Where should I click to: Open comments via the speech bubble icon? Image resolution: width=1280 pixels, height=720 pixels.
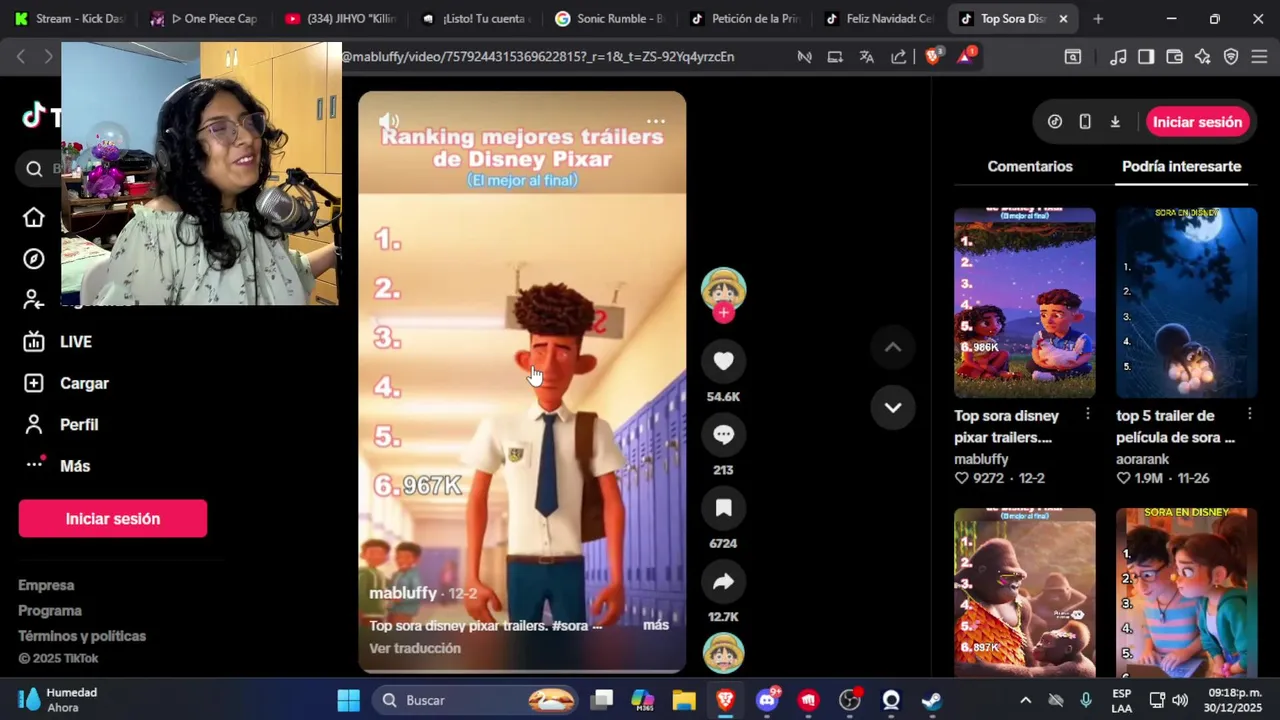tap(723, 435)
